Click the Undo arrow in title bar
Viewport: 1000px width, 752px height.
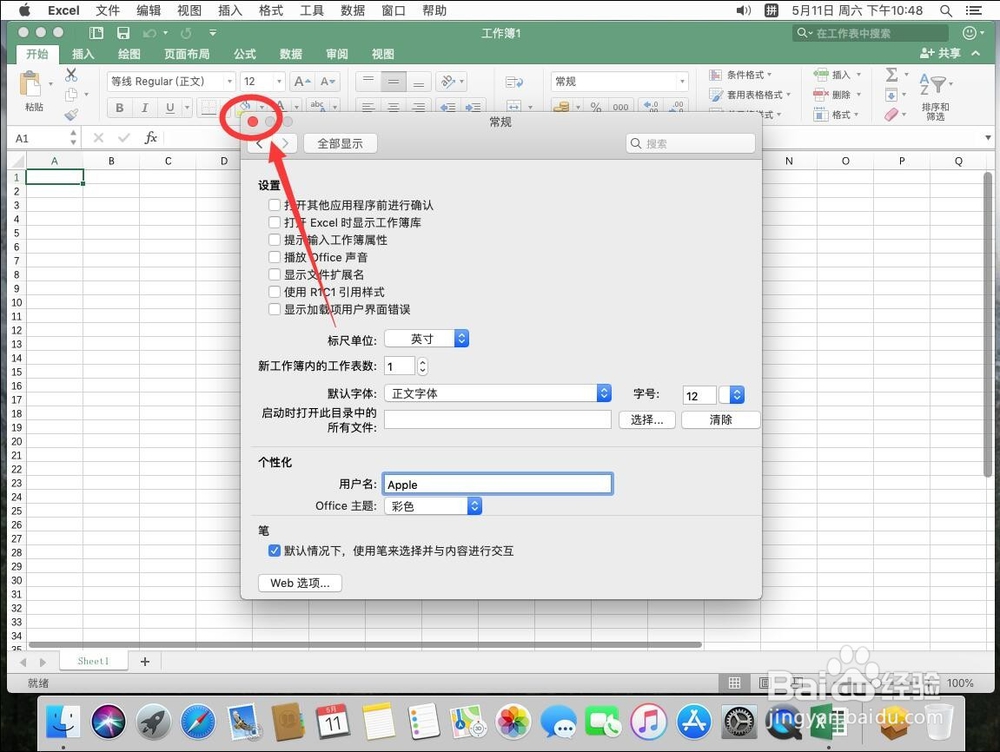click(x=149, y=33)
